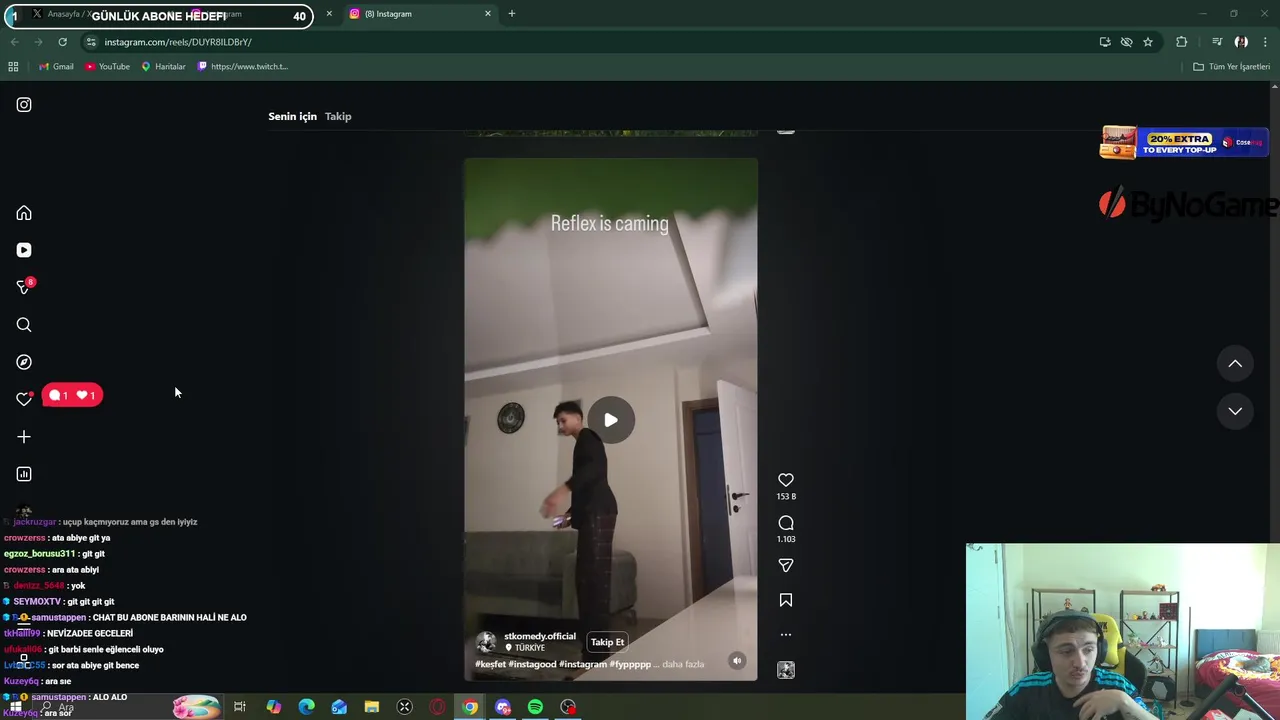Image resolution: width=1280 pixels, height=720 pixels.
Task: Click the Create plus icon
Action: coord(24,437)
